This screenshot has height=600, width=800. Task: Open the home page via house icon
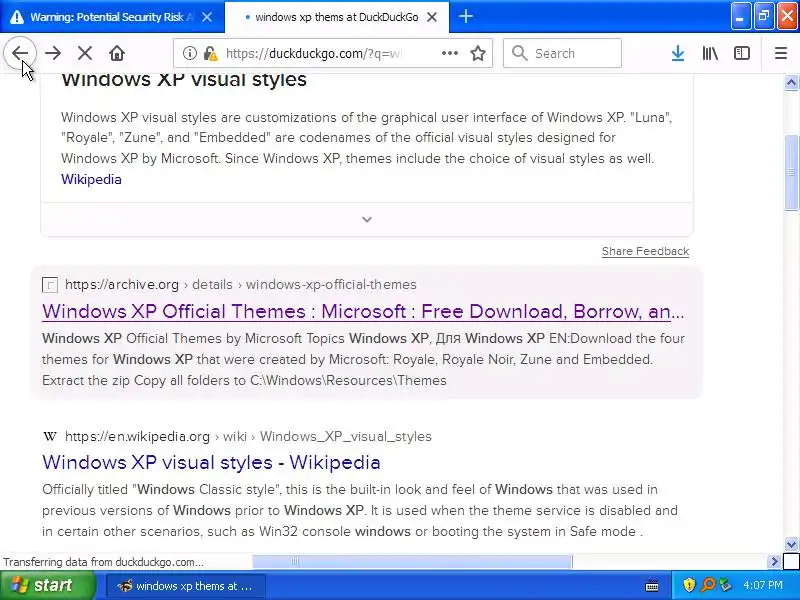click(117, 53)
